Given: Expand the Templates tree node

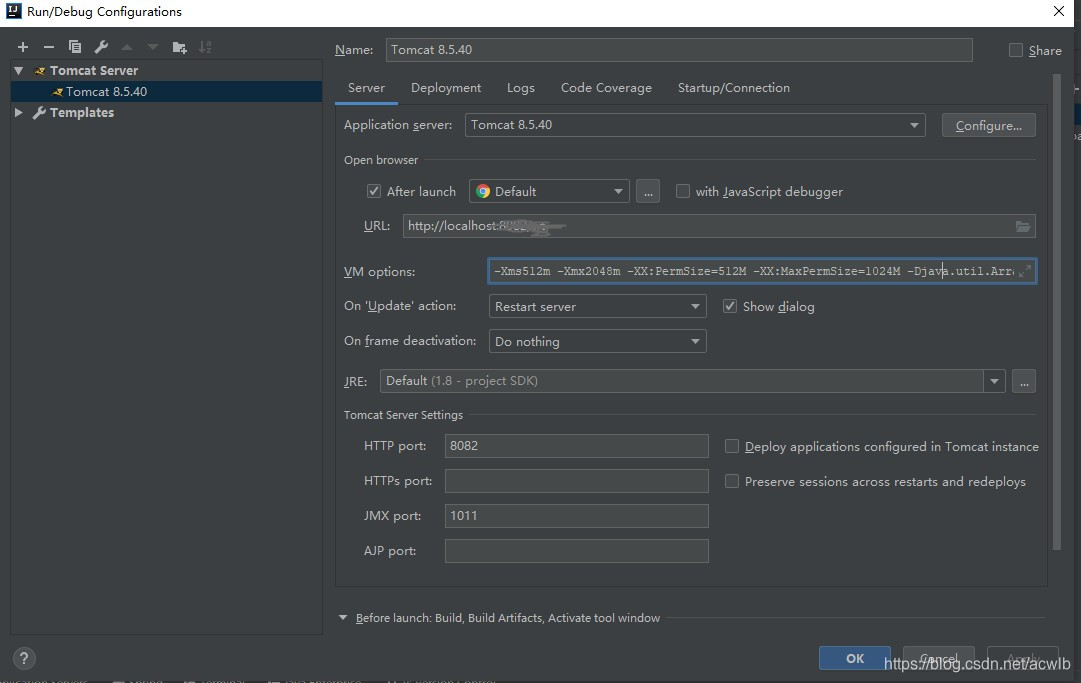Looking at the screenshot, I should pyautogui.click(x=19, y=112).
